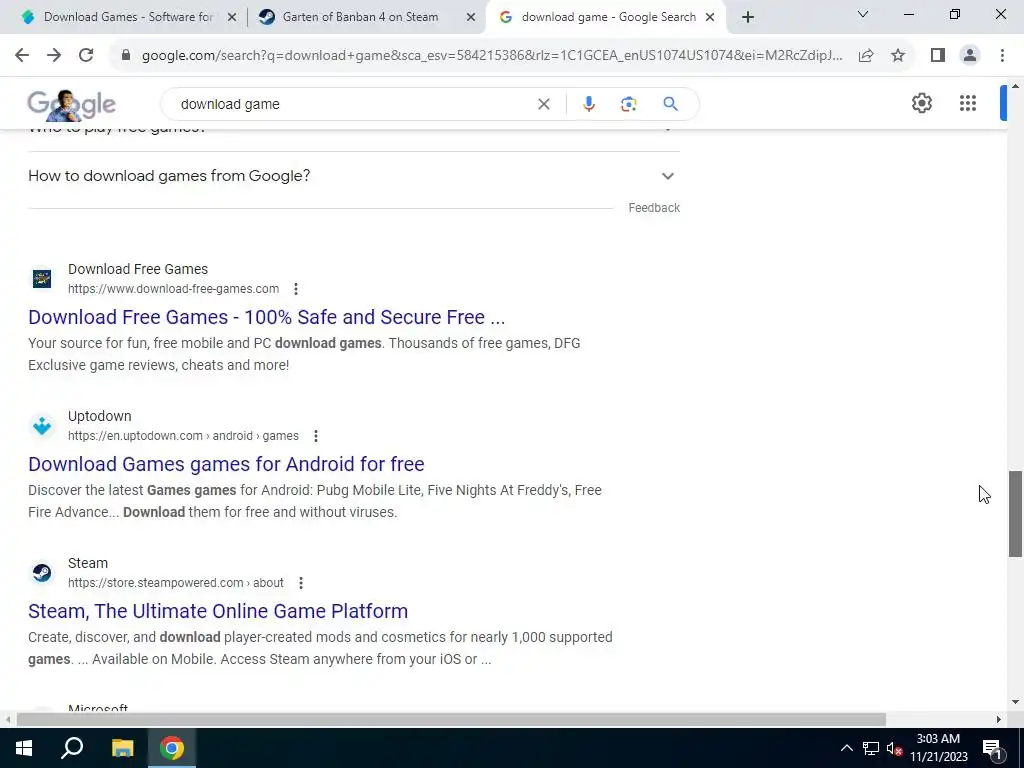Click the horizontal scrollbar thumb

(451, 719)
